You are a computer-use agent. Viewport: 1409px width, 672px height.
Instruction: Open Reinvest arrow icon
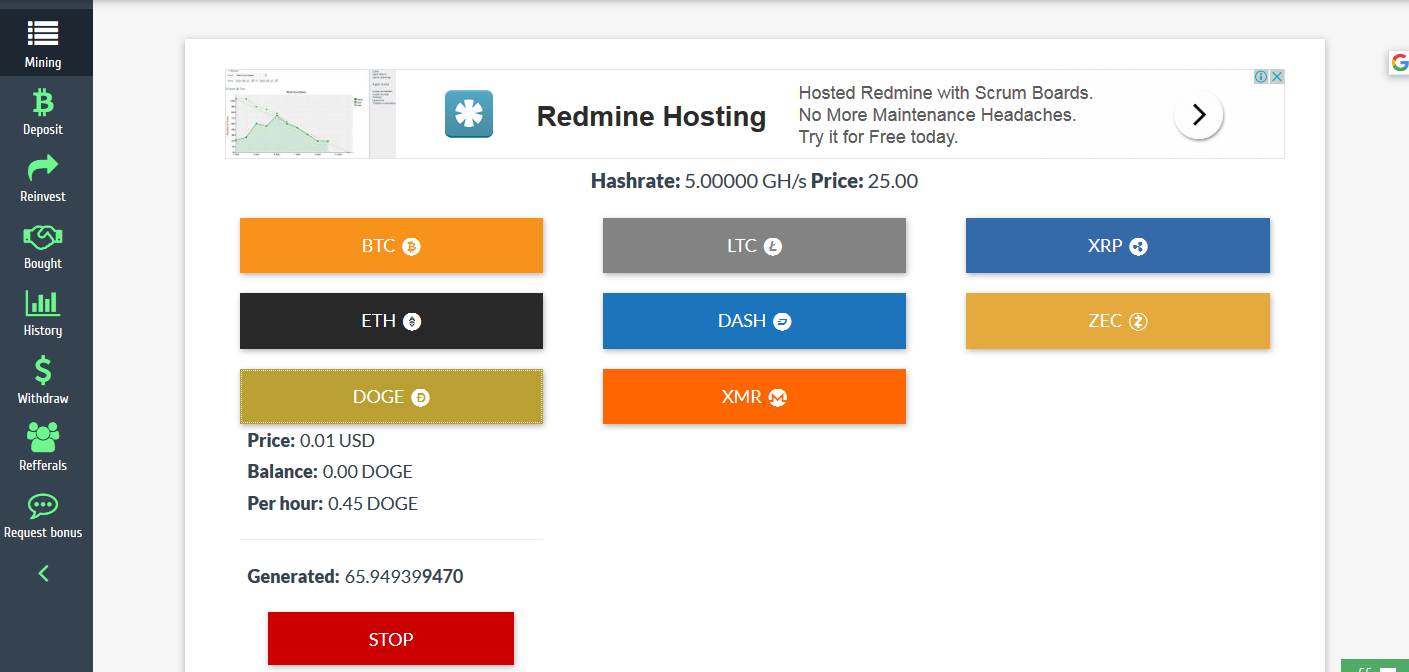click(x=43, y=168)
